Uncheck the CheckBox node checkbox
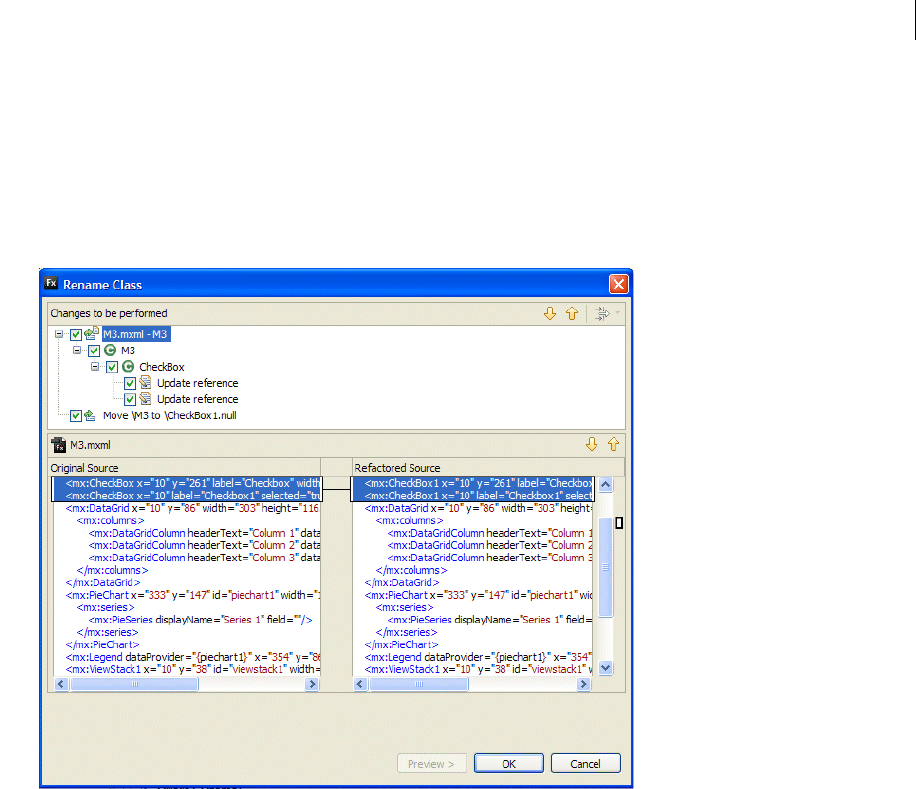The width and height of the screenshot is (916, 789). click(112, 367)
